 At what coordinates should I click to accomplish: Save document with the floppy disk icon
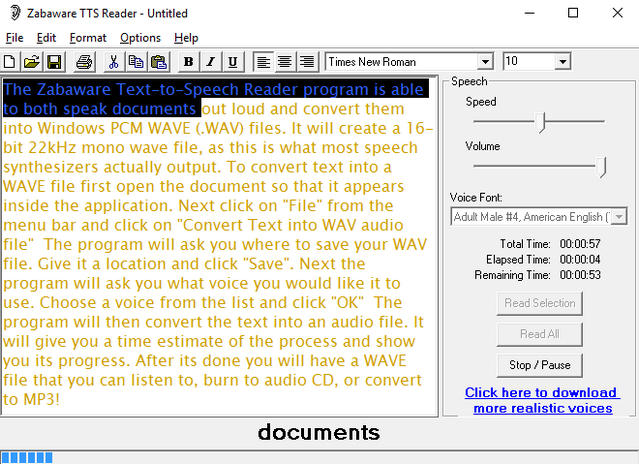(54, 62)
